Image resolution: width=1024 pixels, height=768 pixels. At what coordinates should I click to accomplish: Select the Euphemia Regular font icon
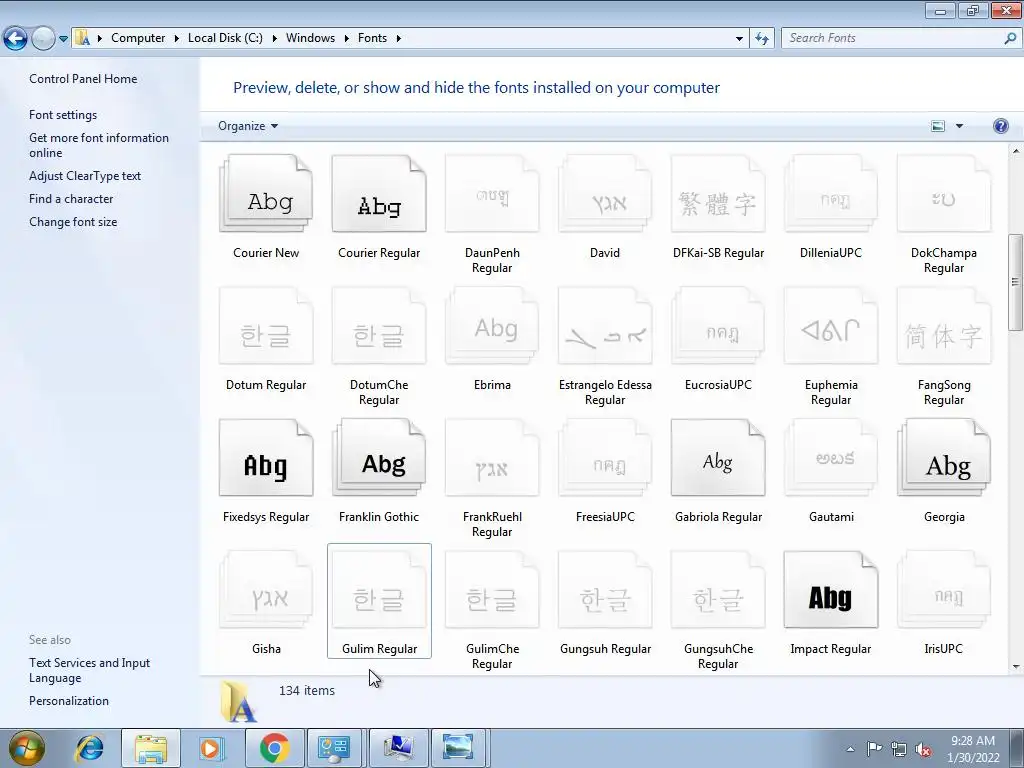[831, 326]
